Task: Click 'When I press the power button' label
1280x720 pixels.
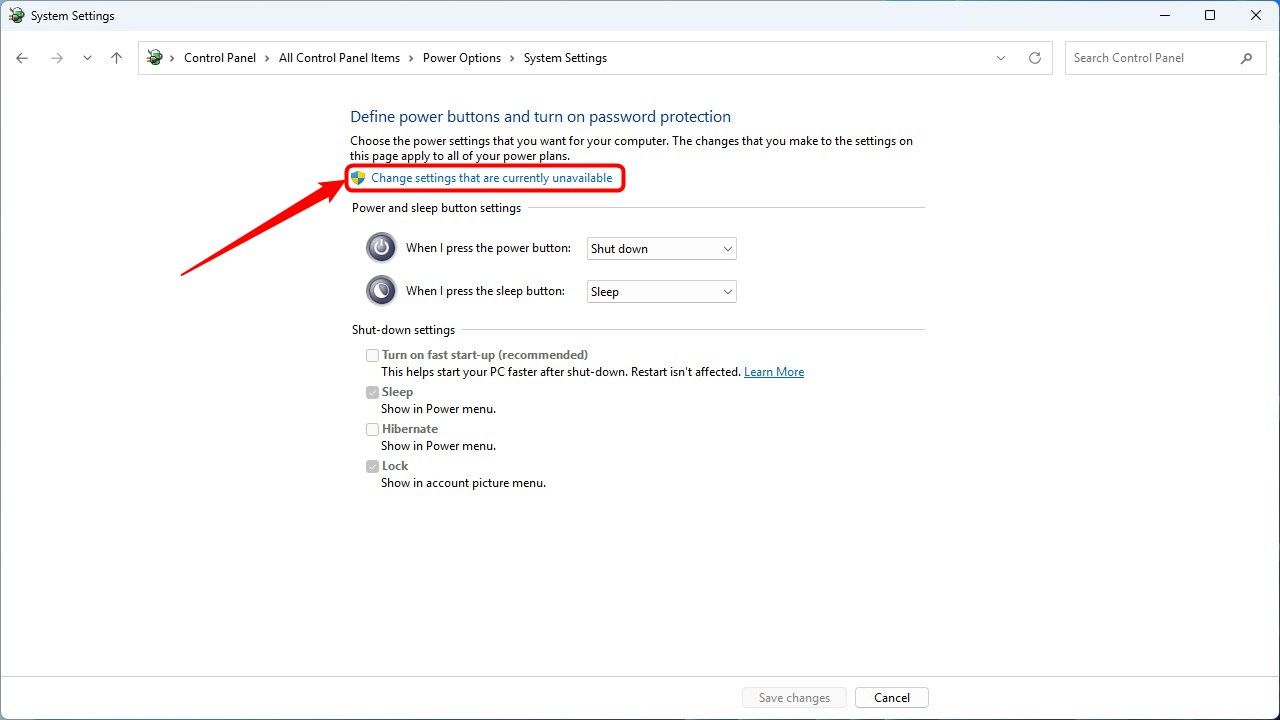Action: [x=488, y=248]
